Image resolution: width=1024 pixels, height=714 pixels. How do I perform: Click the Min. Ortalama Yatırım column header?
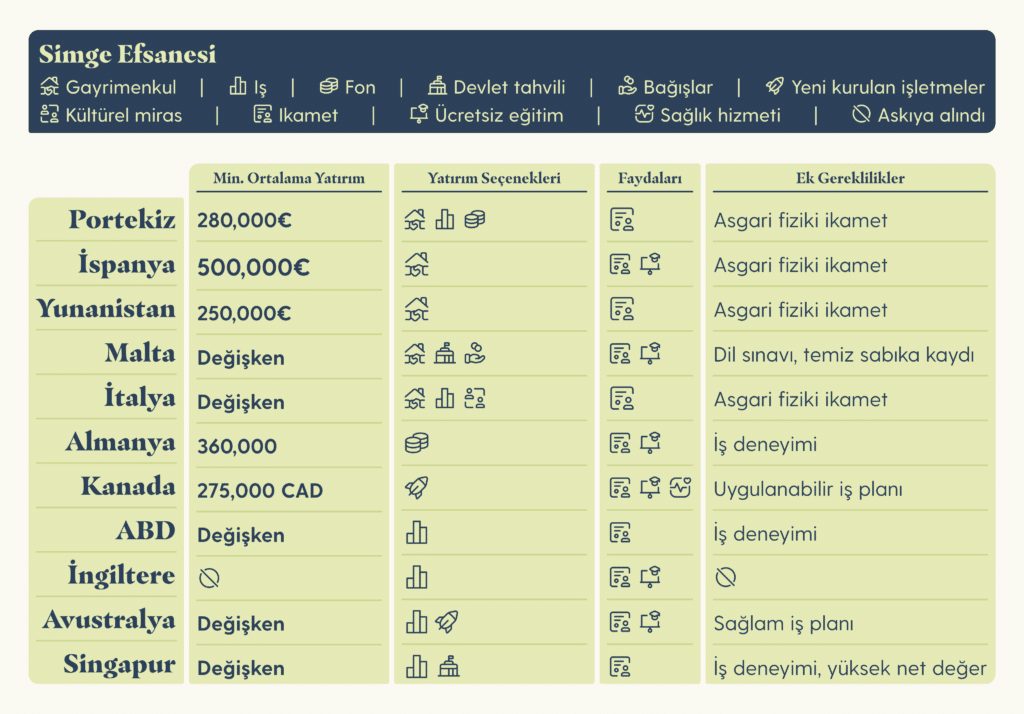pyautogui.click(x=289, y=179)
